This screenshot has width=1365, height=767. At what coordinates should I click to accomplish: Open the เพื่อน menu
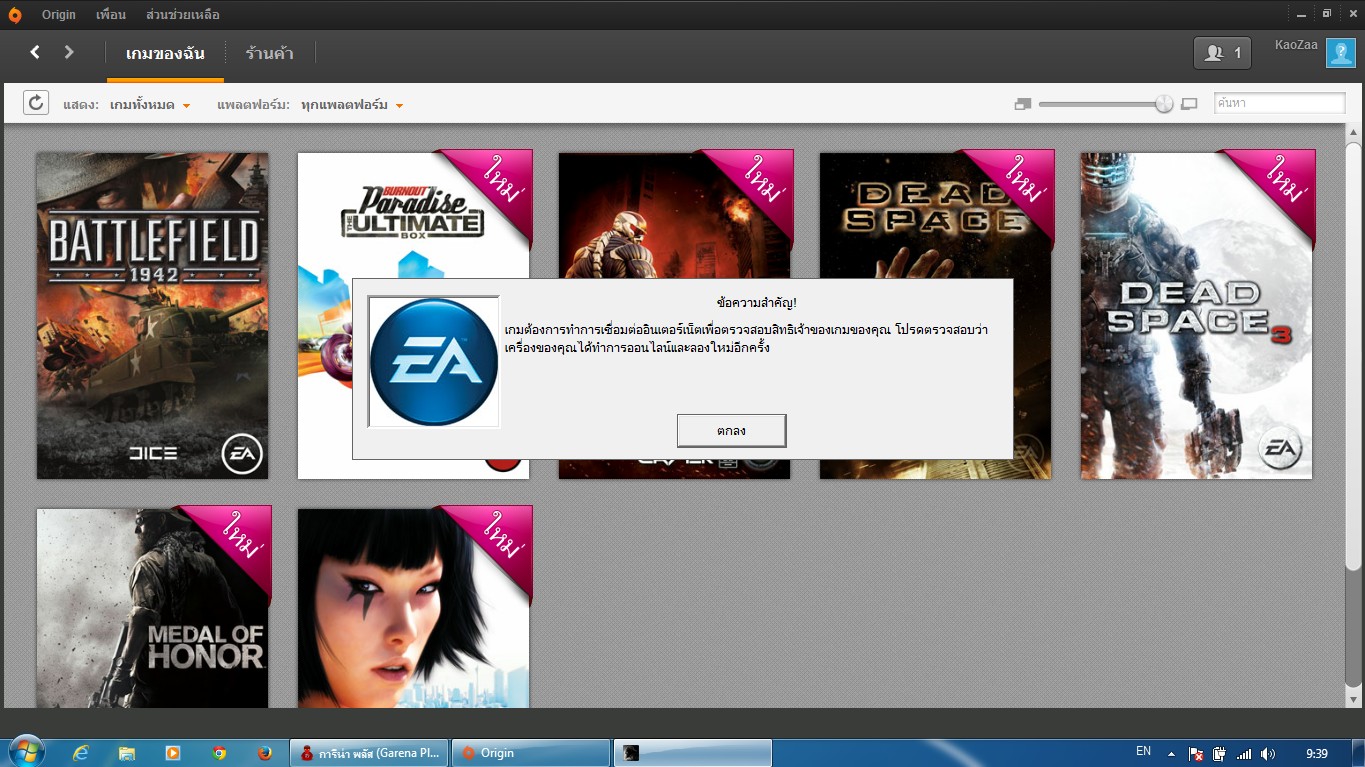pos(111,15)
